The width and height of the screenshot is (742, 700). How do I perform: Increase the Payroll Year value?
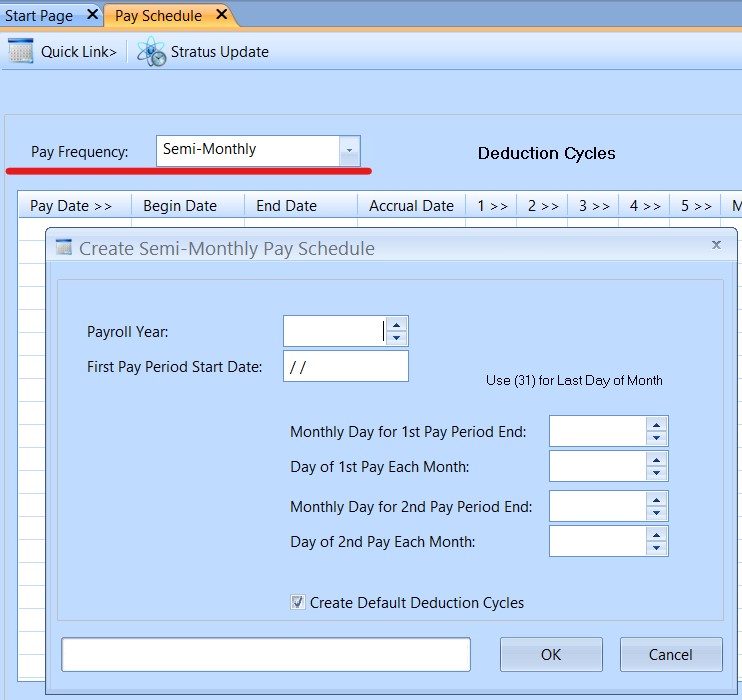397,325
